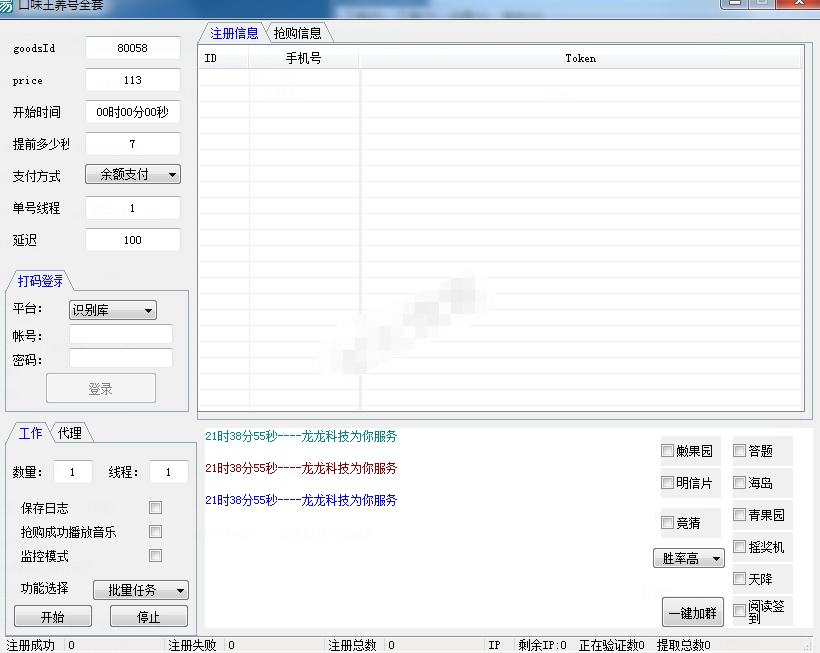Toggle 抢购成功播放音乐 checkbox
The width and height of the screenshot is (820, 653).
pyautogui.click(x=155, y=532)
